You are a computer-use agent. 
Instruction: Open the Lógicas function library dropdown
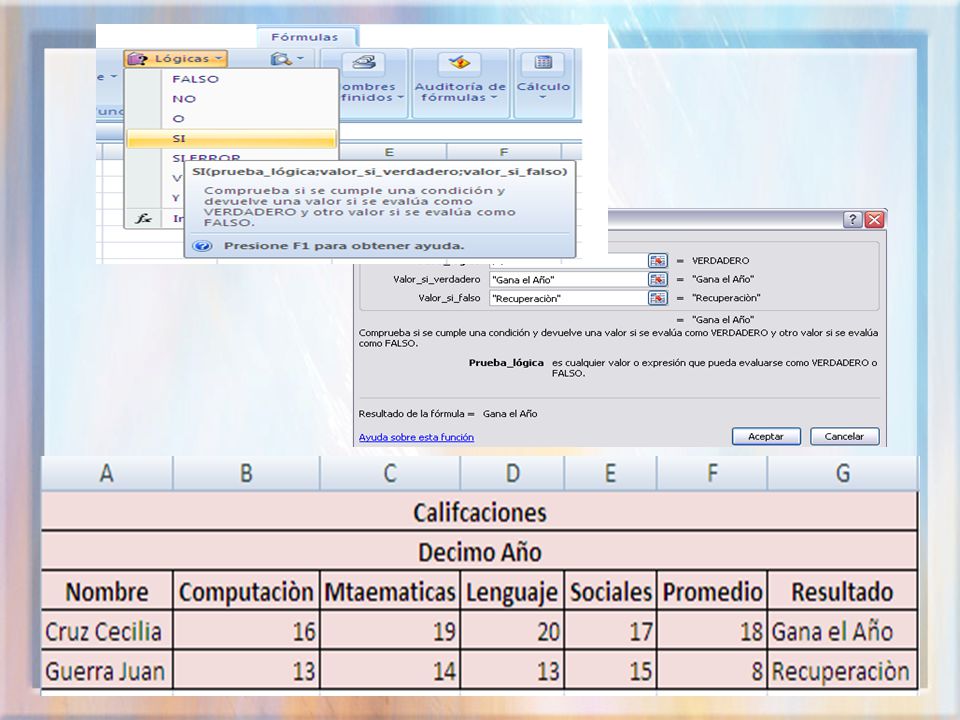coord(175,58)
